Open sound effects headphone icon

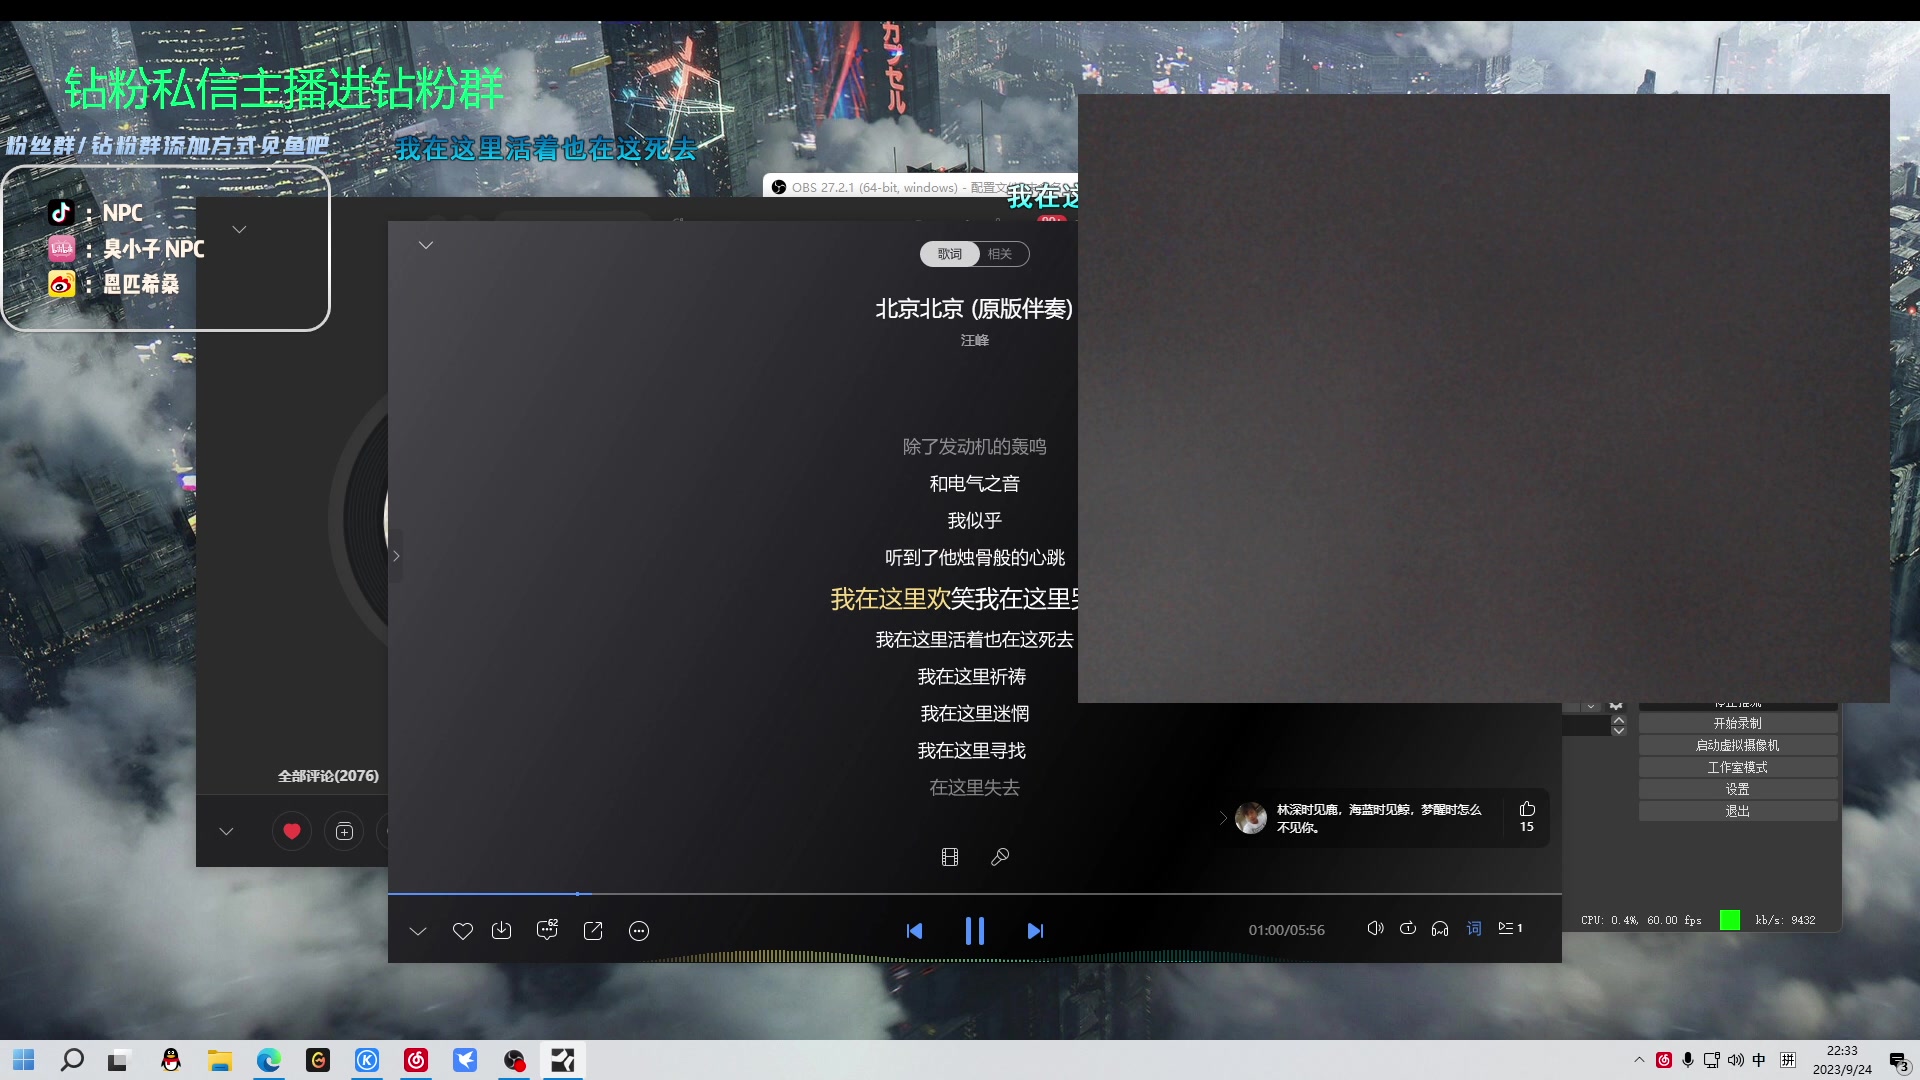tap(1440, 928)
